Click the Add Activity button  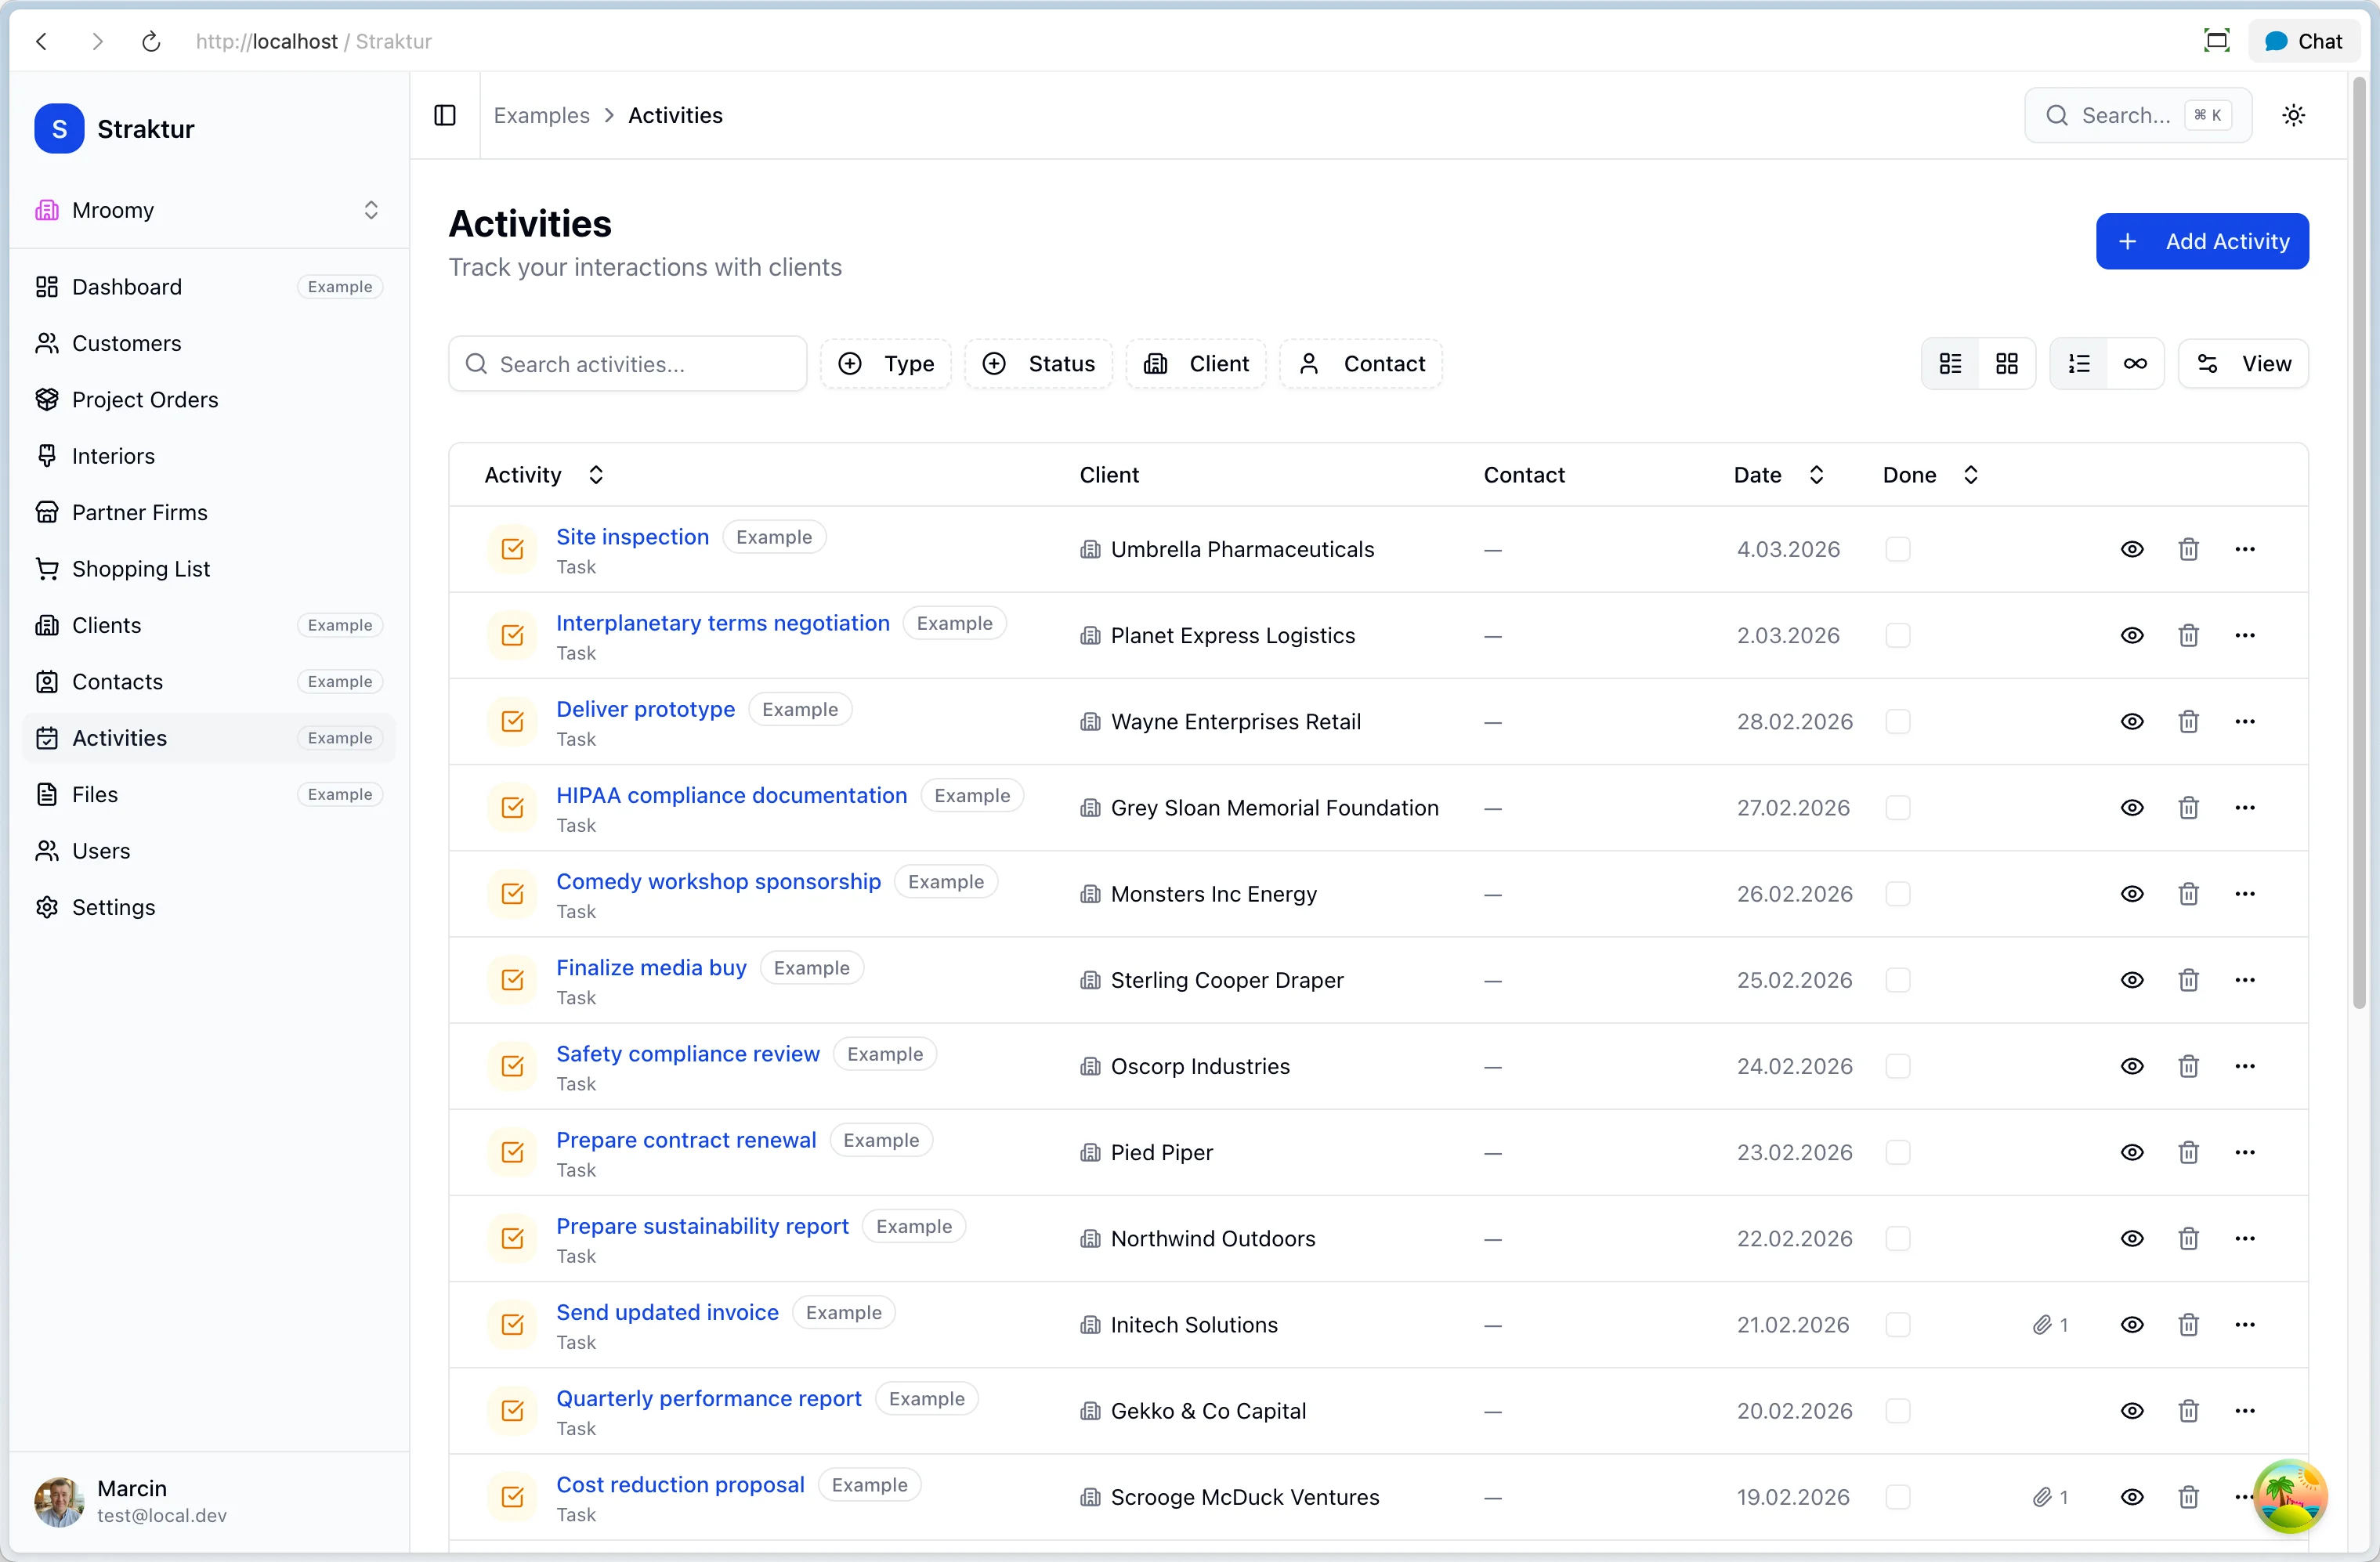click(x=2203, y=241)
